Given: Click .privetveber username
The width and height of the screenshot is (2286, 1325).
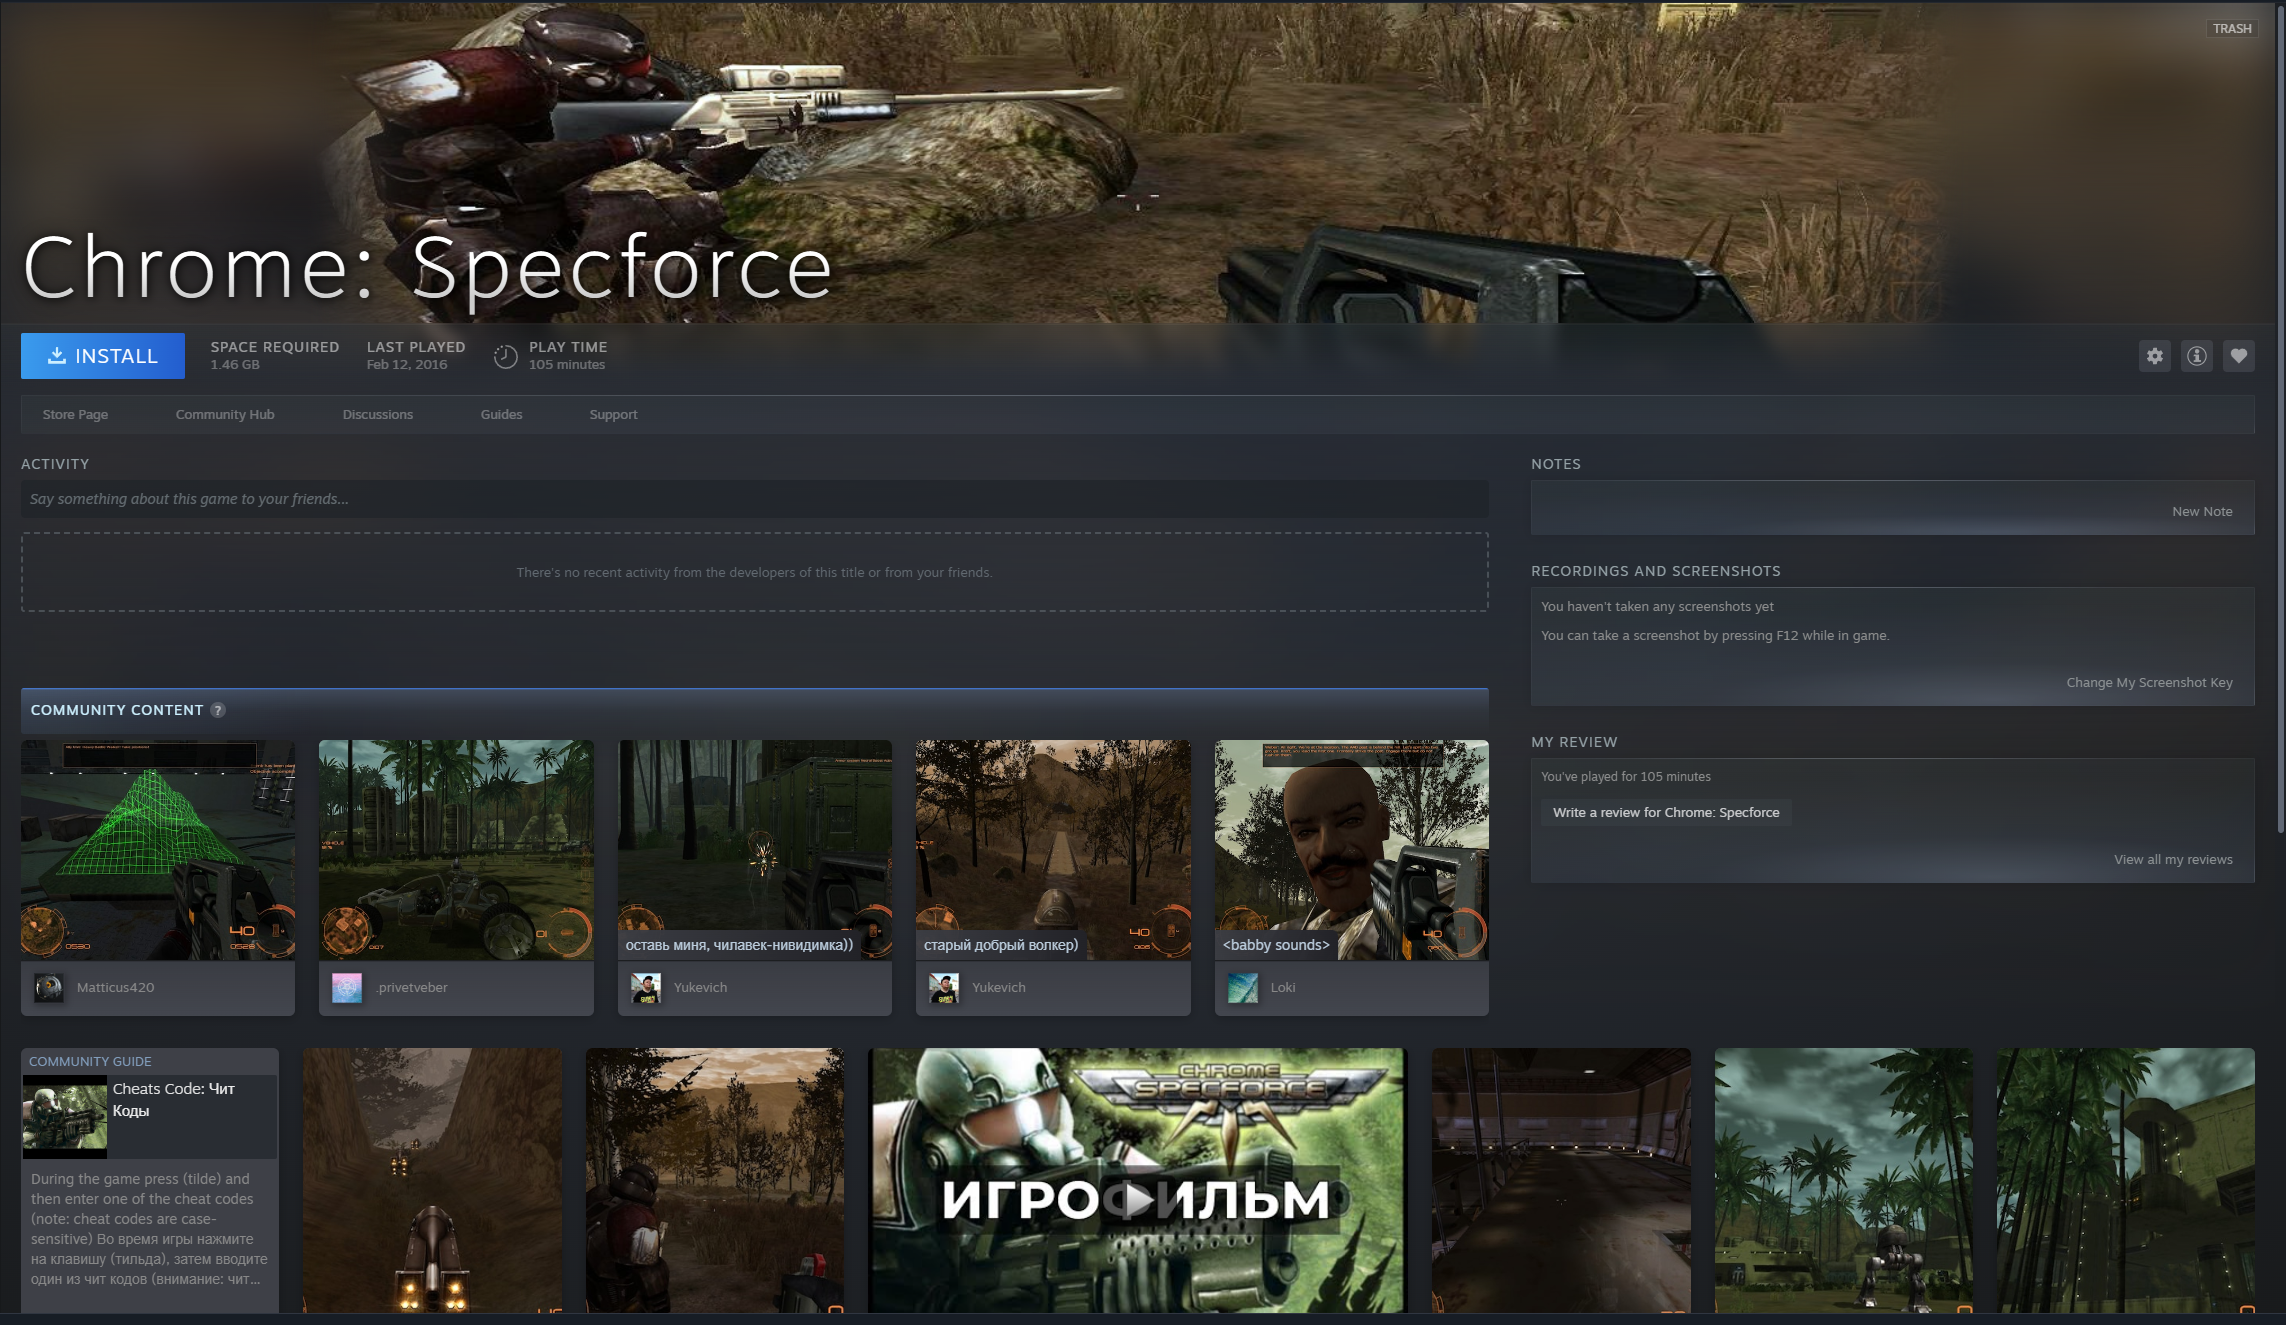Looking at the screenshot, I should 411,988.
